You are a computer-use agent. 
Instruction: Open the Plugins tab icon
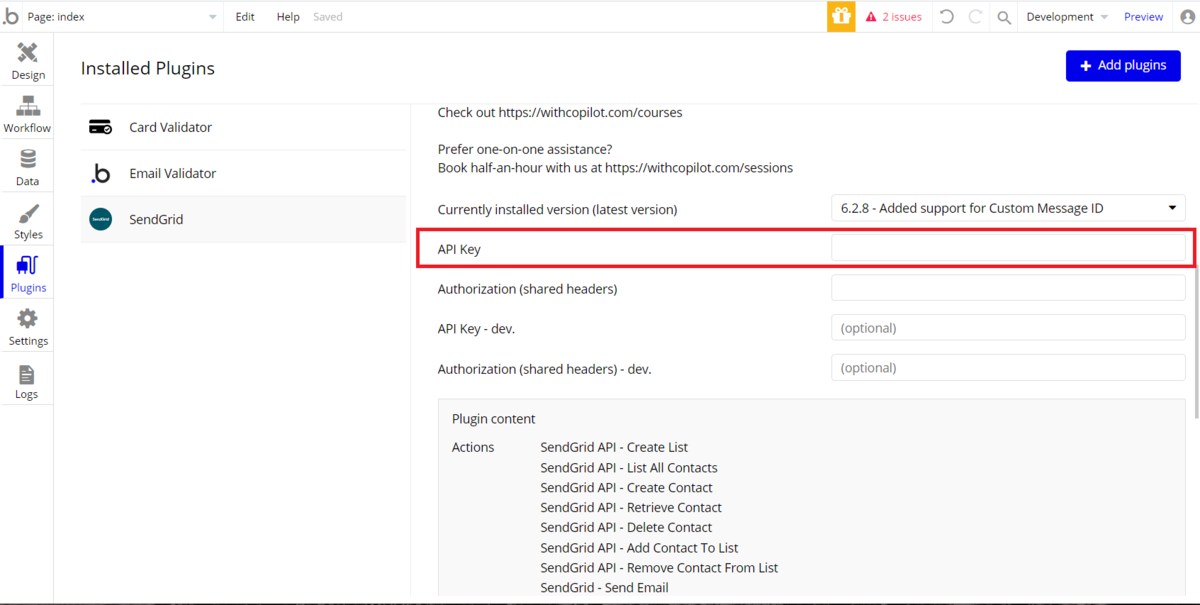pyautogui.click(x=28, y=265)
